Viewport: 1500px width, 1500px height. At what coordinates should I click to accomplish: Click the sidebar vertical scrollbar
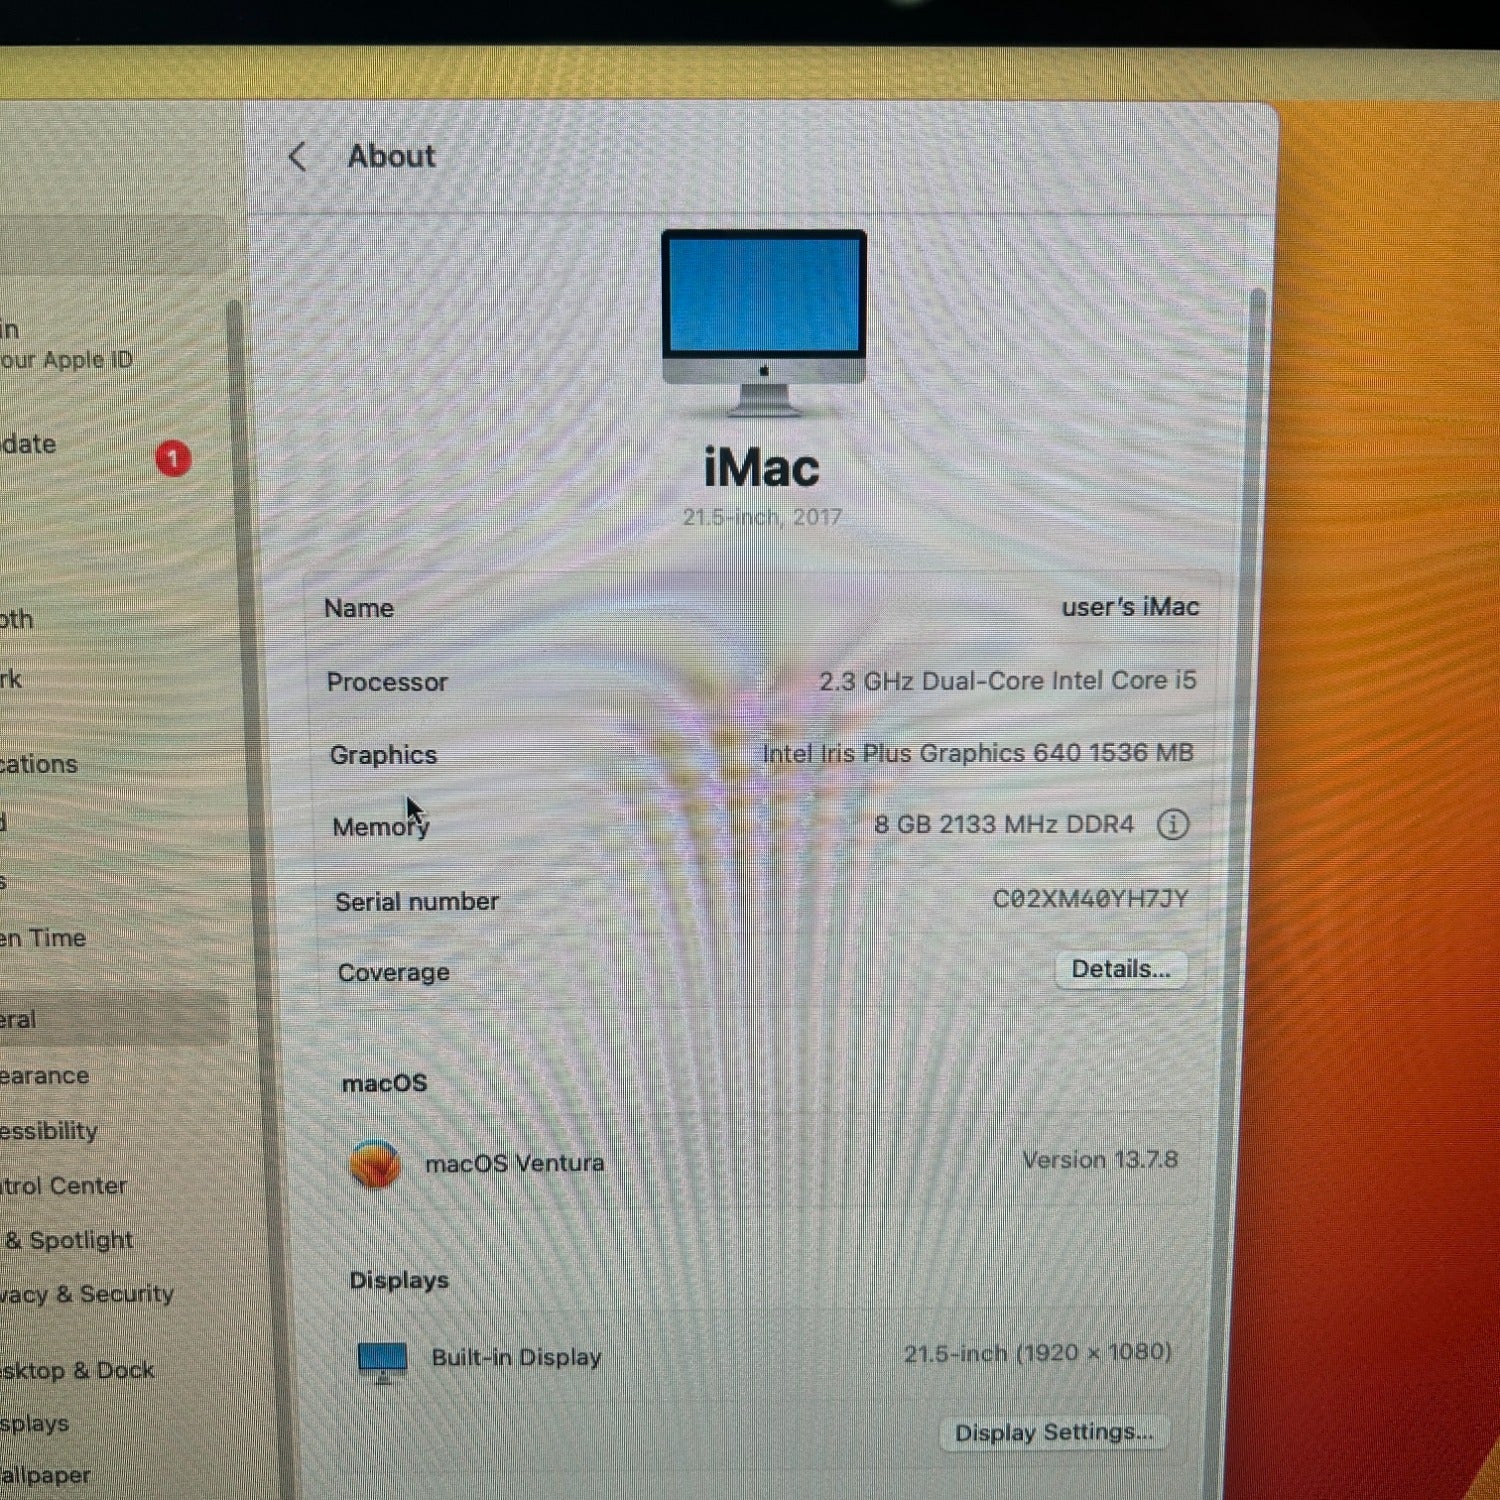coord(236,700)
